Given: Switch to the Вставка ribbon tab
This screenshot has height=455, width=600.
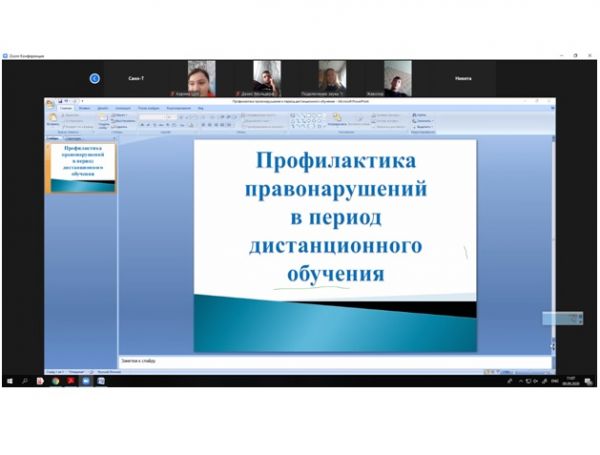Looking at the screenshot, I should [85, 108].
